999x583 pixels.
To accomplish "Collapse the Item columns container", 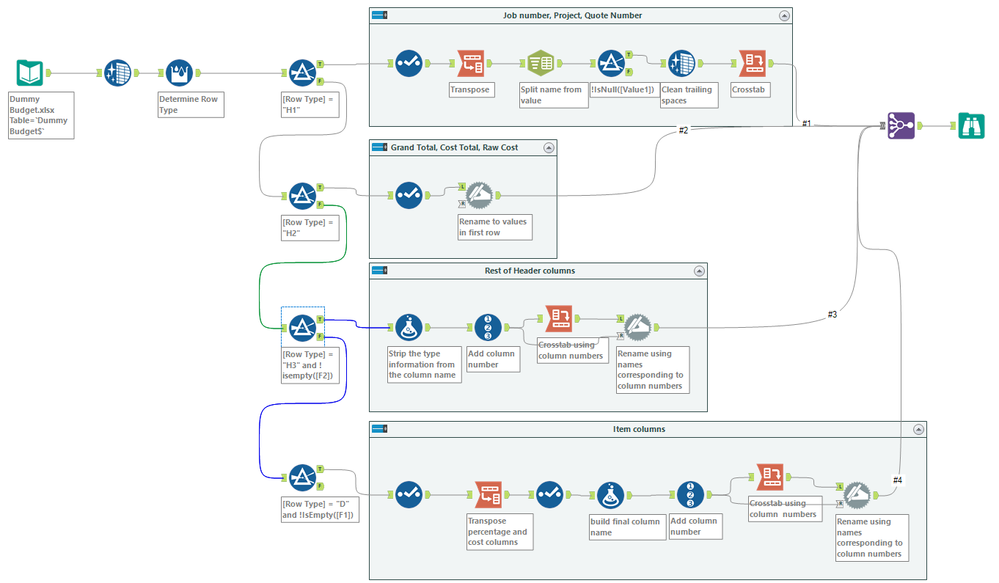I will click(918, 429).
